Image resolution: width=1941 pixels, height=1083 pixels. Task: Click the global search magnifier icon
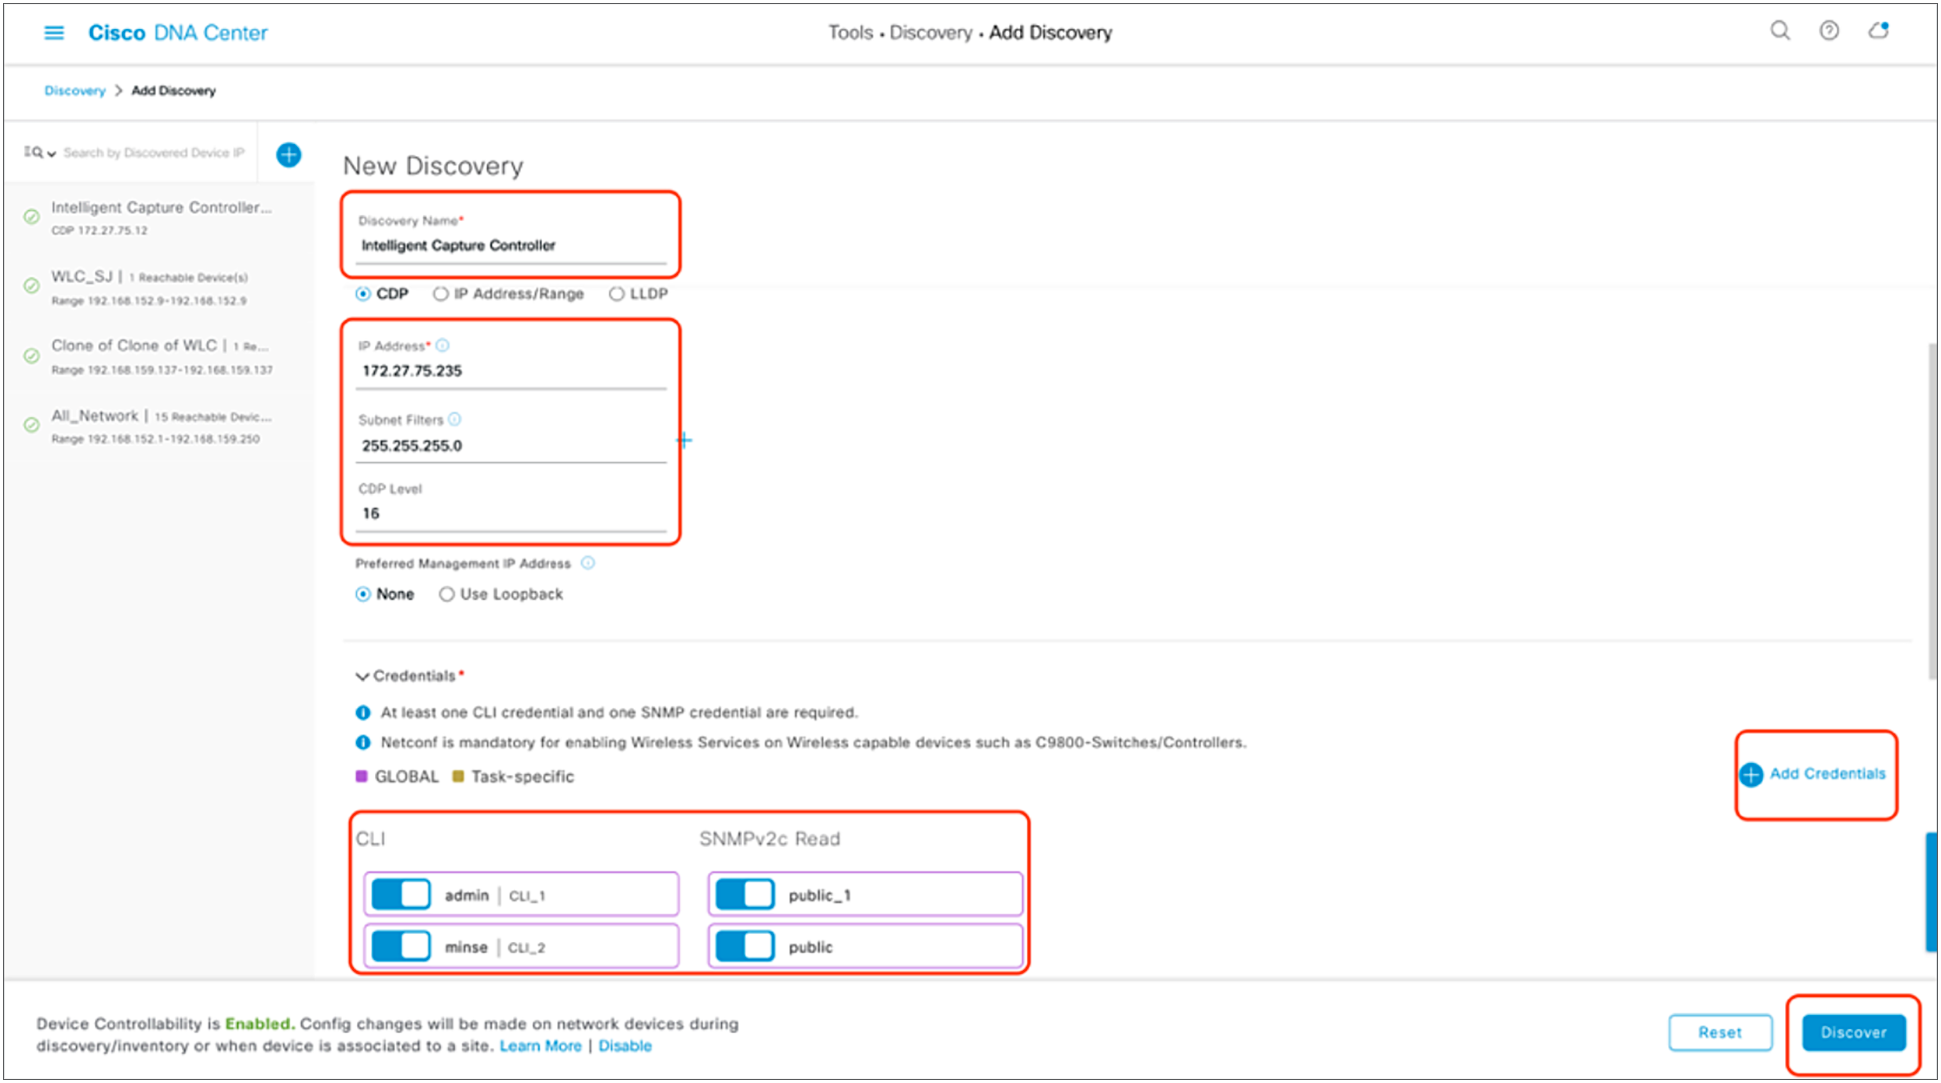(1780, 31)
